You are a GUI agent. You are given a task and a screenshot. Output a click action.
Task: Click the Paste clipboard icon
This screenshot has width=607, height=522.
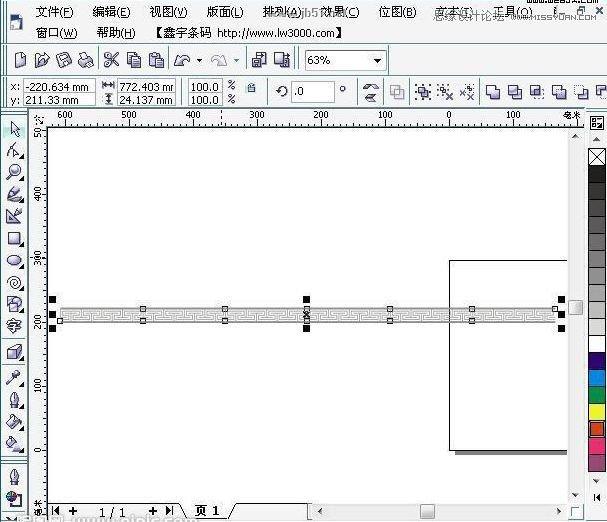[x=156, y=60]
